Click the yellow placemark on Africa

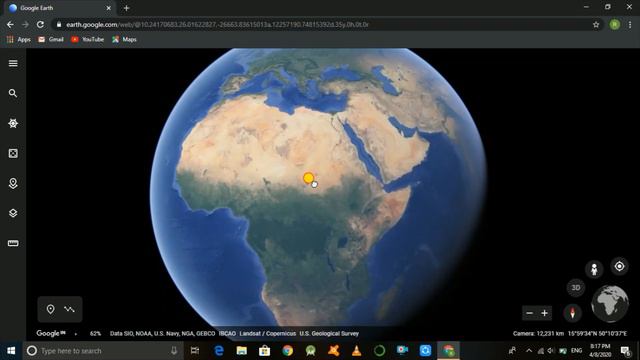(309, 178)
